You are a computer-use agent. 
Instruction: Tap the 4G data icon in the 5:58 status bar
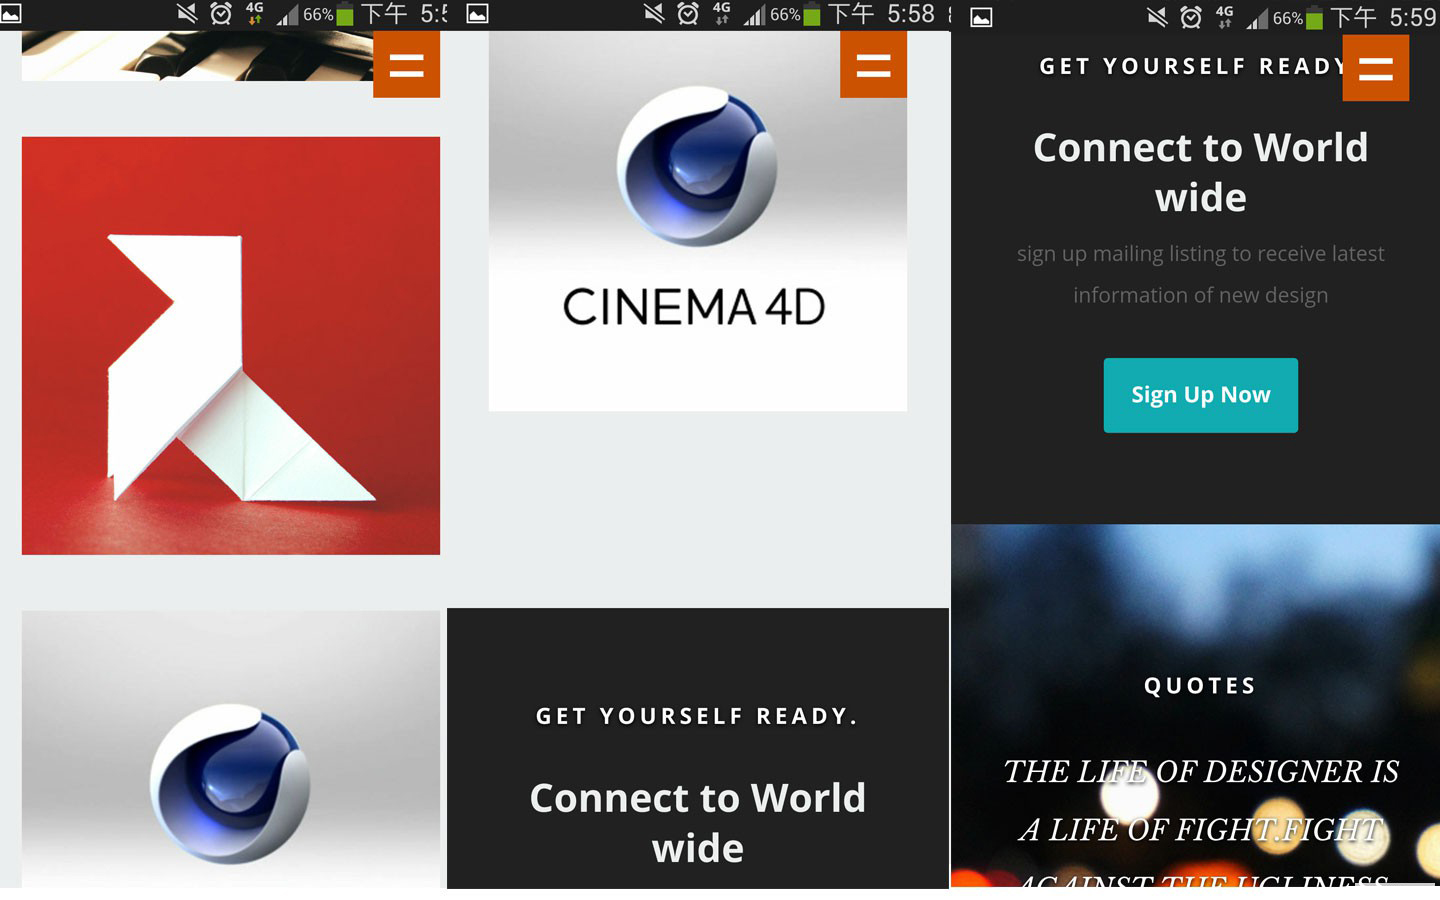pyautogui.click(x=721, y=13)
